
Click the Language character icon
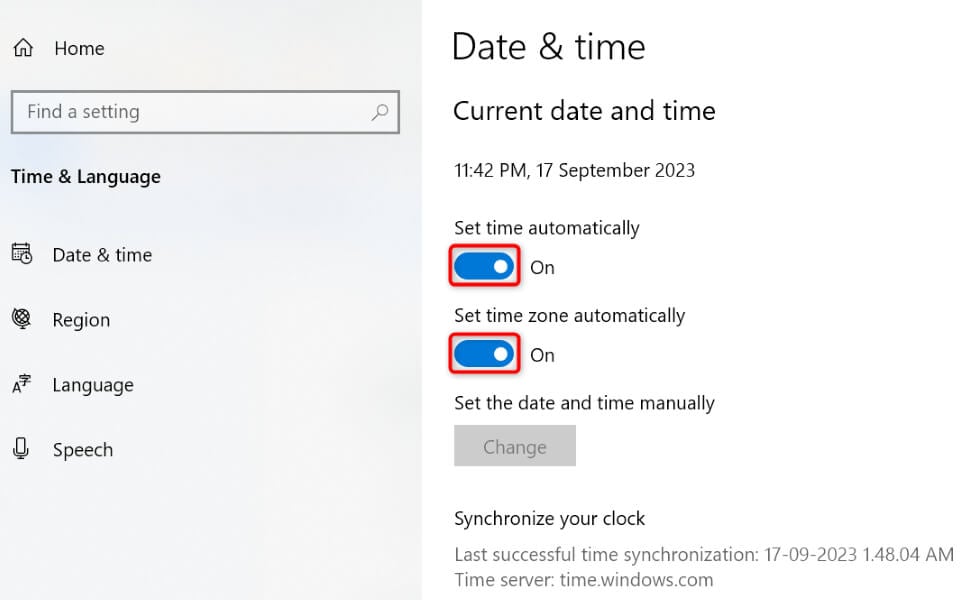point(22,385)
